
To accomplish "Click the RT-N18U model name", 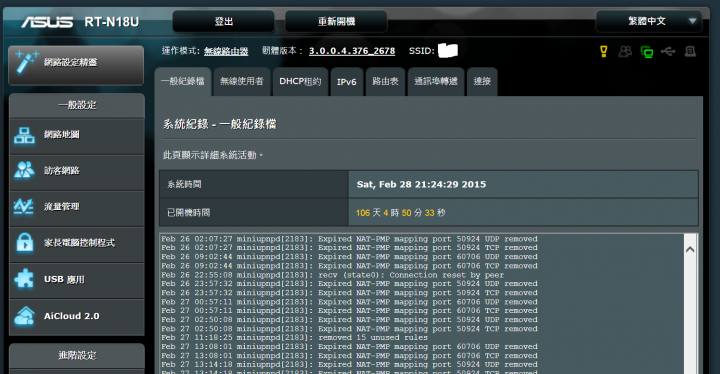I will [x=112, y=22].
